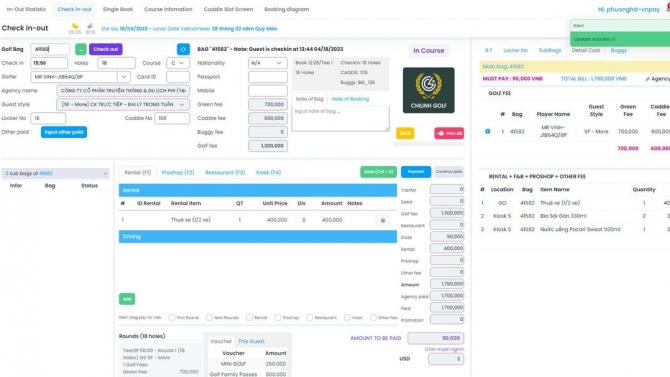Click the Agency name field
Viewport: 670px width, 377px height.
[x=123, y=91]
